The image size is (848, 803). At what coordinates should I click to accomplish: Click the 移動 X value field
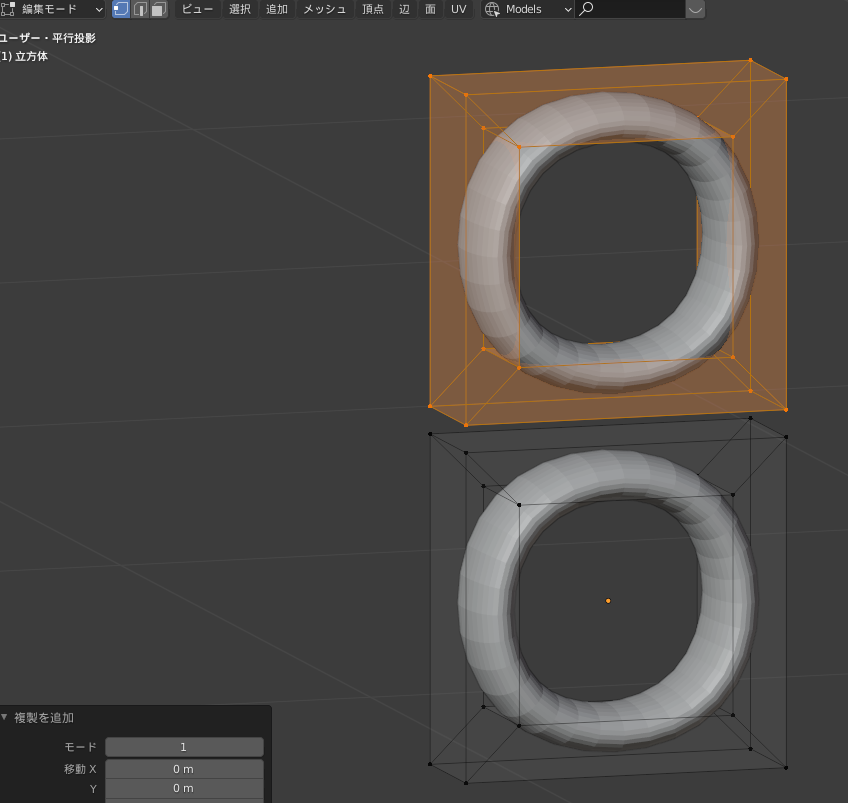[x=184, y=769]
